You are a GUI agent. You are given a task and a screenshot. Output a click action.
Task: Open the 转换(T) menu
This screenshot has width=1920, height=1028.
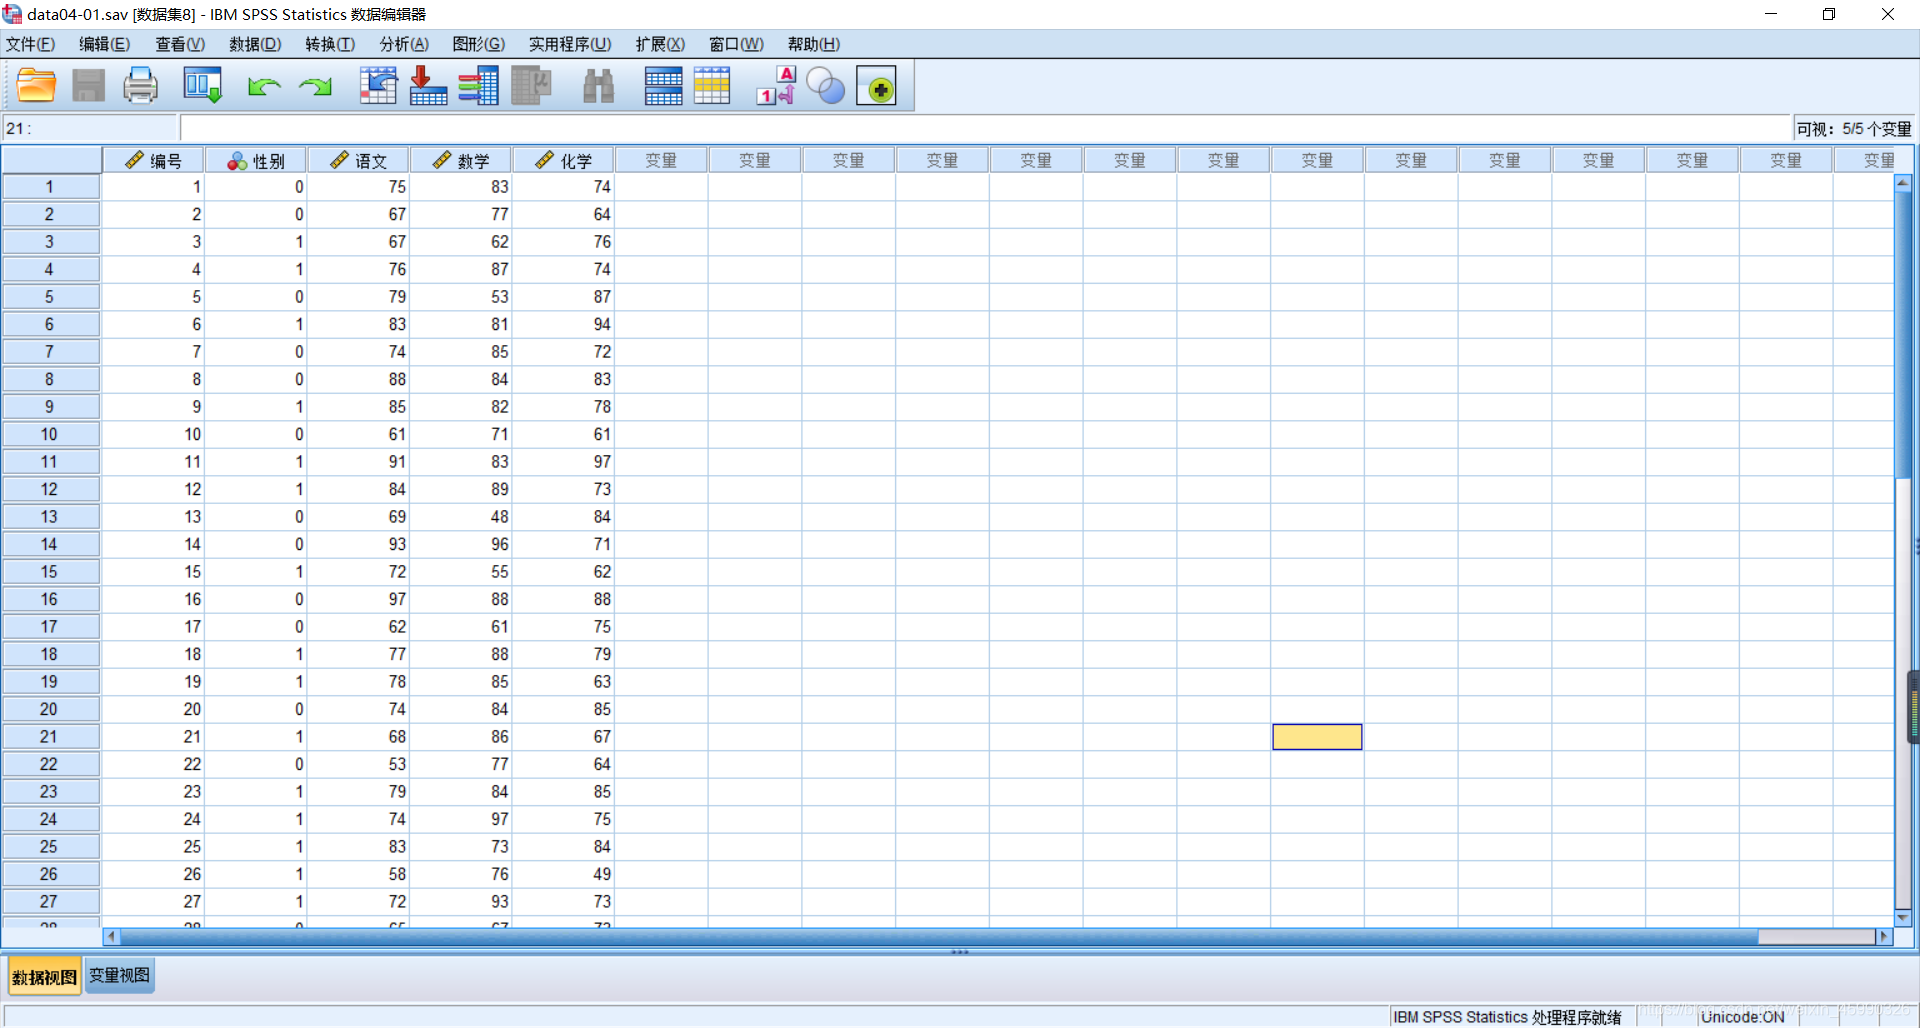pos(330,44)
